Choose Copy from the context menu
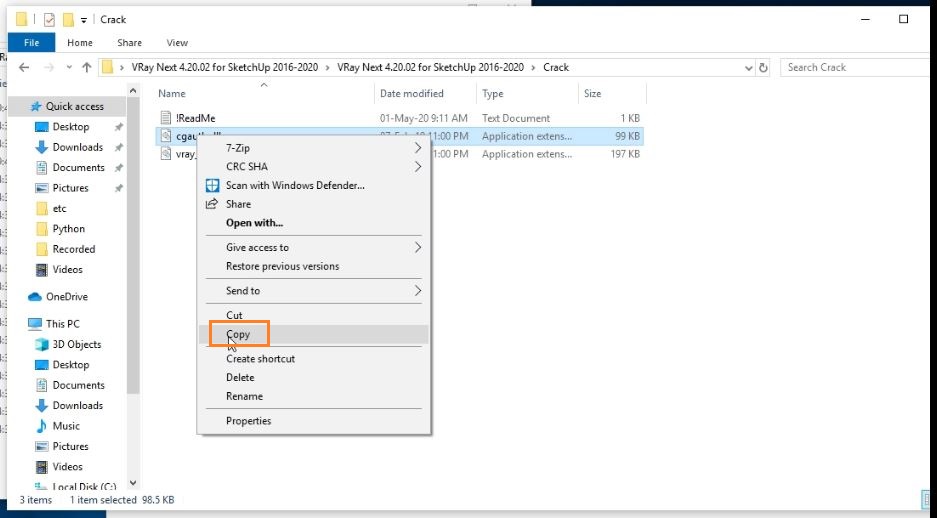The image size is (937, 518). click(314, 335)
